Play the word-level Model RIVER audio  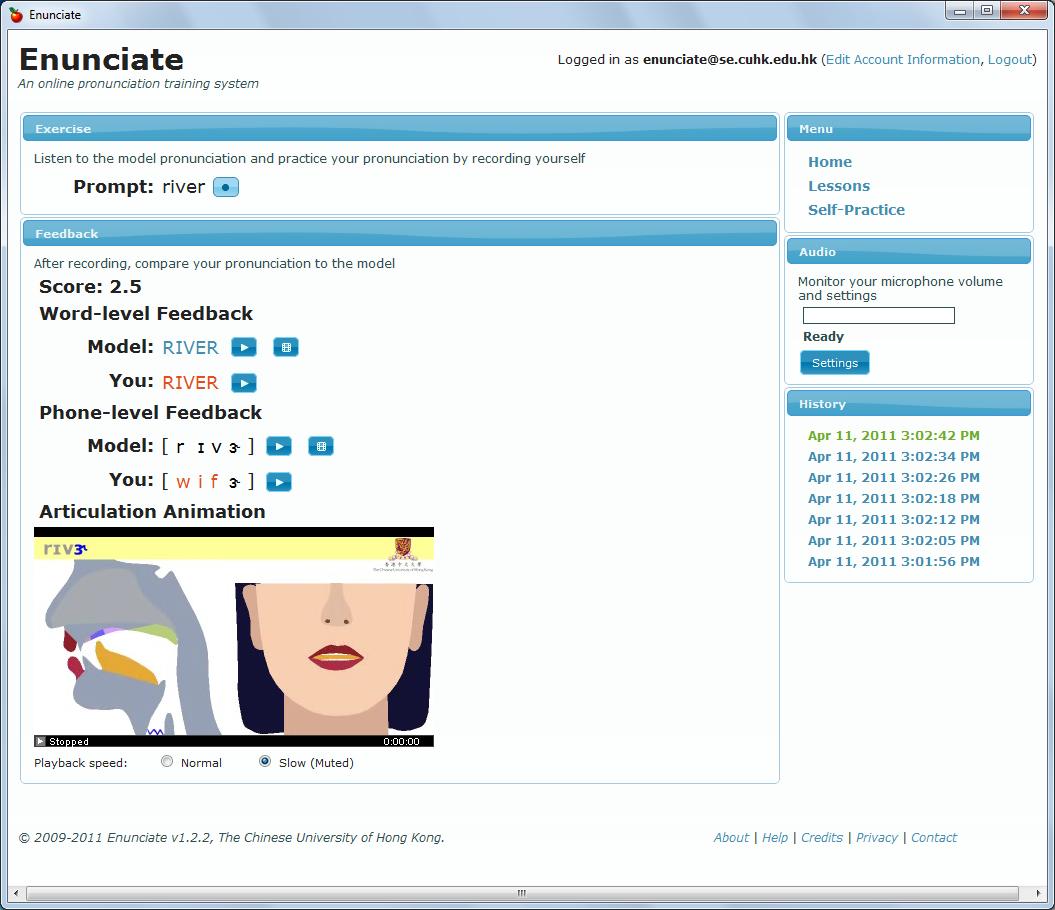pyautogui.click(x=244, y=347)
